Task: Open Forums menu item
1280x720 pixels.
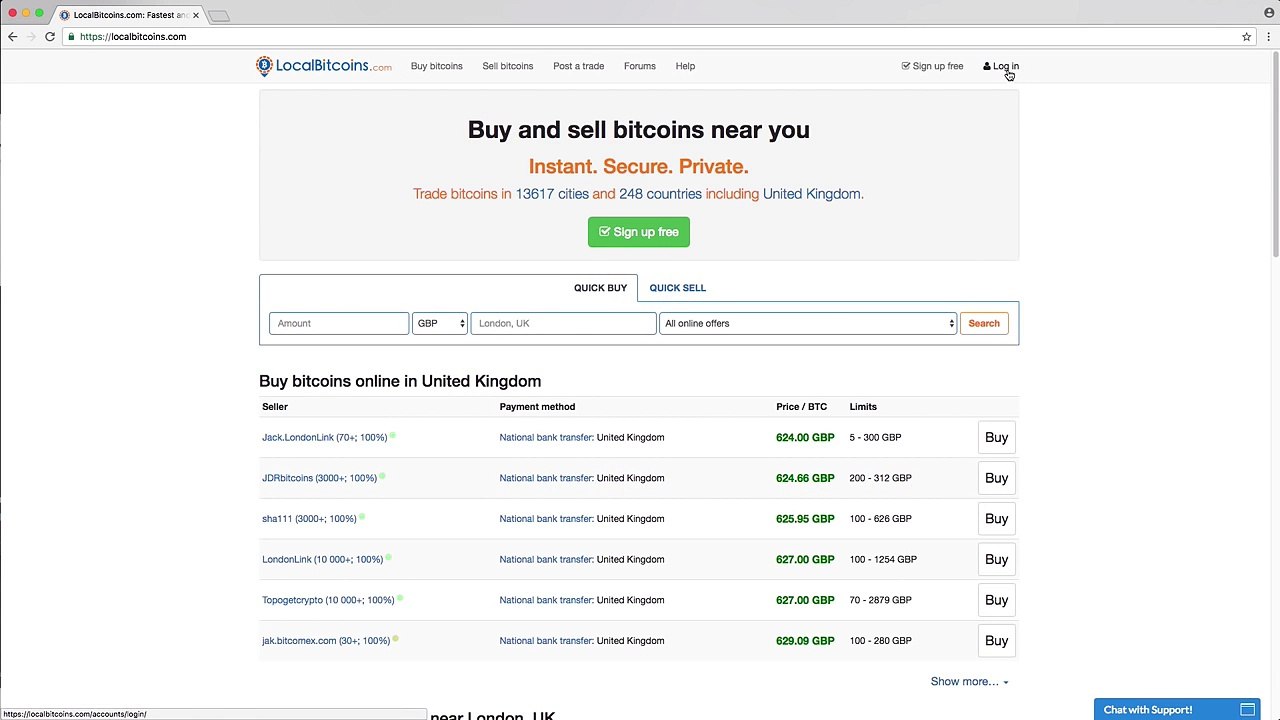Action: point(640,66)
